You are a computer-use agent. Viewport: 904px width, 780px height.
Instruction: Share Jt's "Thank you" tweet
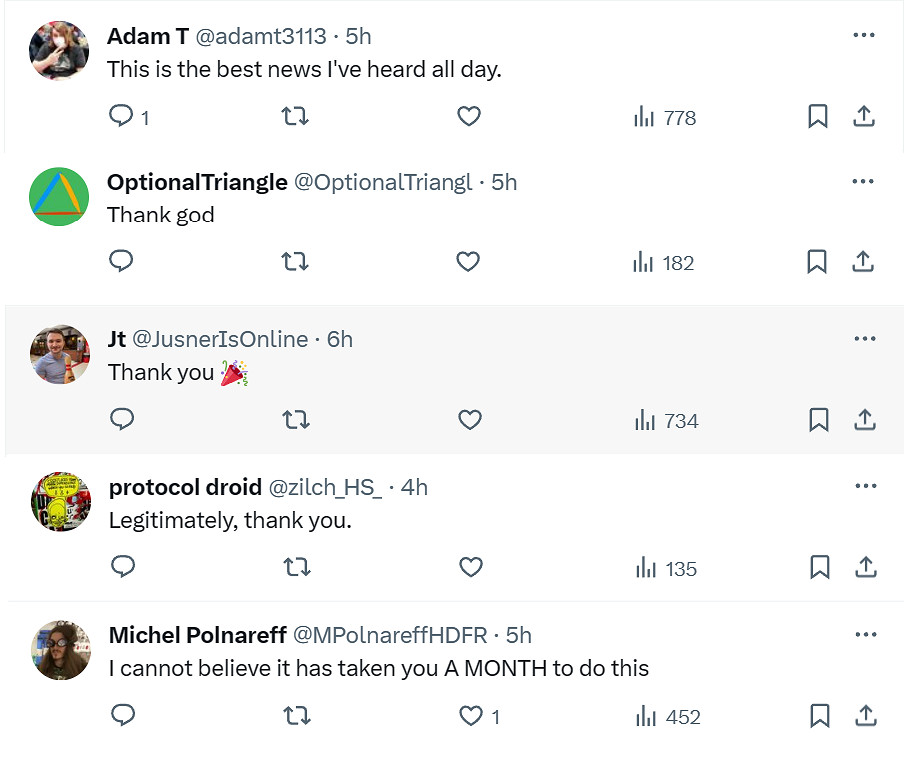(x=864, y=420)
